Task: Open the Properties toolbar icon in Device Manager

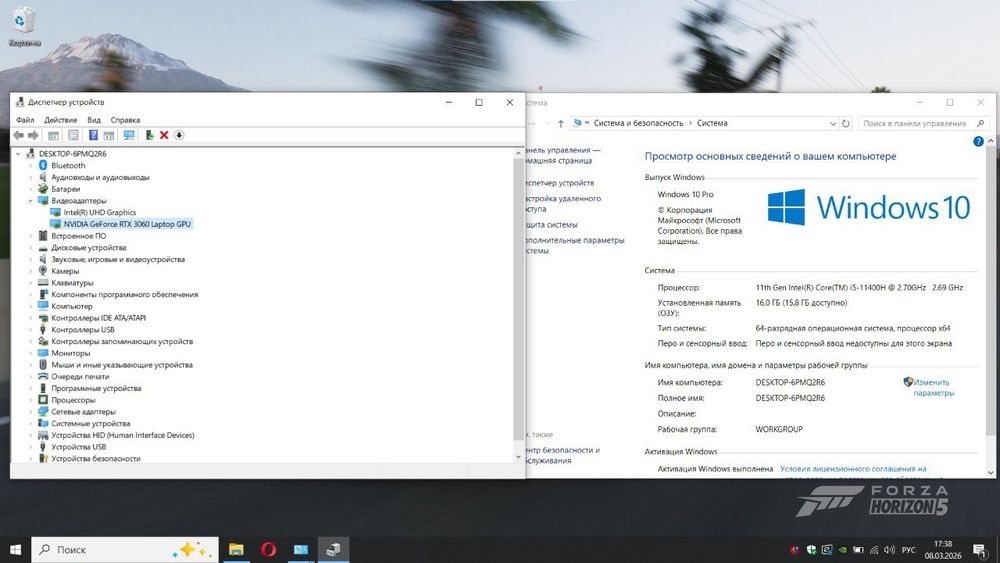Action: tap(73, 135)
